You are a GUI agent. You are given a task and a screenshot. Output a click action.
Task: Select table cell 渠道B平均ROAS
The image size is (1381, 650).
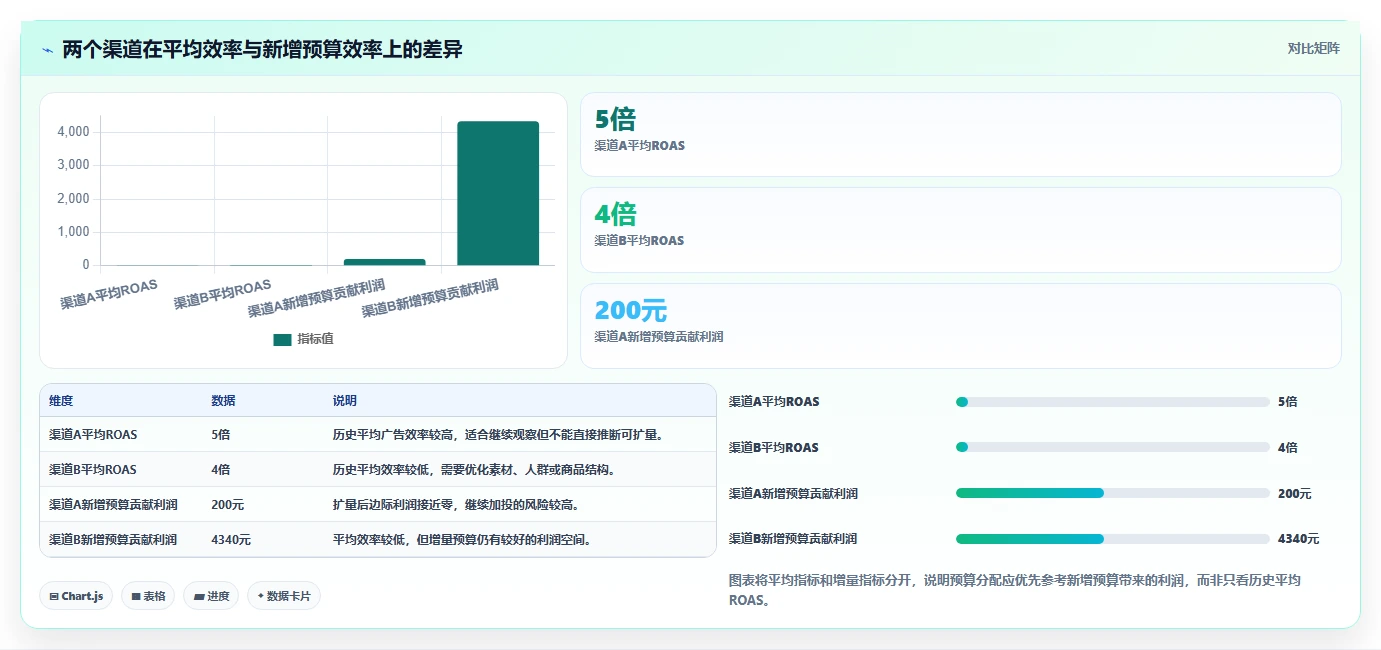coord(93,469)
